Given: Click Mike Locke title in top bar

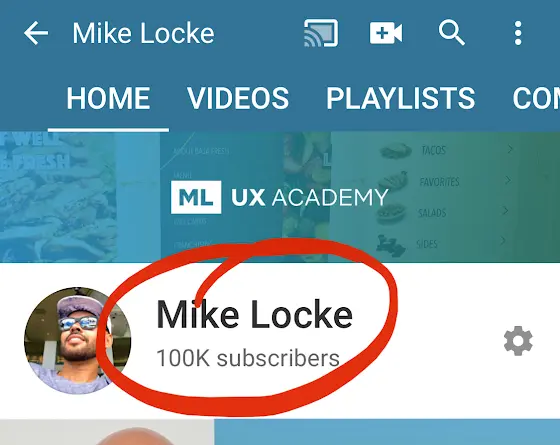Looking at the screenshot, I should pos(143,33).
